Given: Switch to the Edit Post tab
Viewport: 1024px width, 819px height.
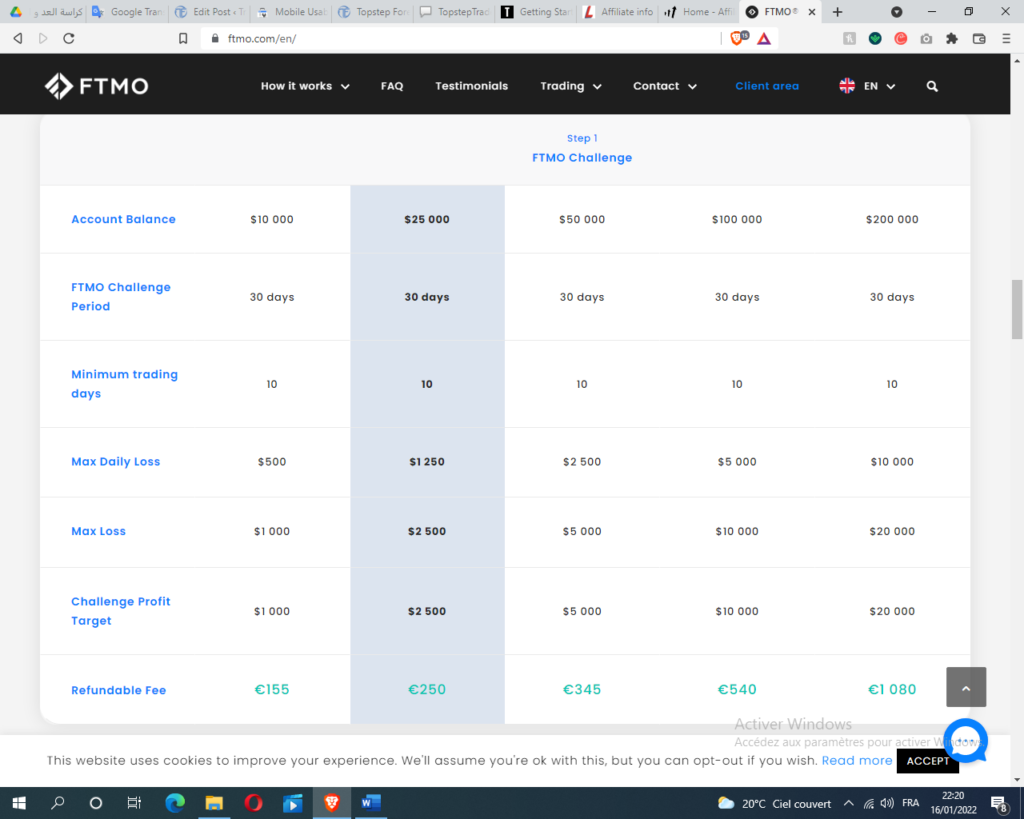Looking at the screenshot, I should tap(210, 12).
